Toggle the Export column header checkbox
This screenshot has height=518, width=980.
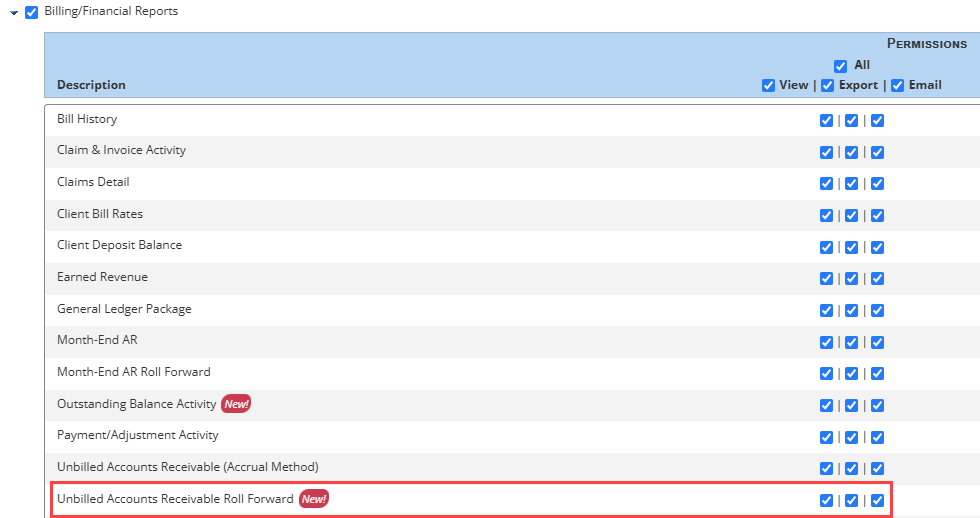(x=827, y=85)
